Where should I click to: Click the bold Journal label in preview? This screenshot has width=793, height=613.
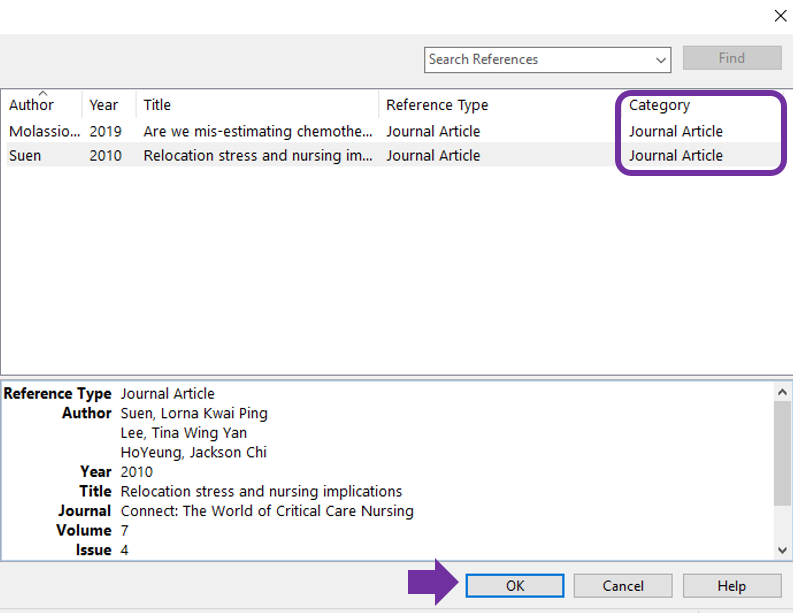pos(84,511)
